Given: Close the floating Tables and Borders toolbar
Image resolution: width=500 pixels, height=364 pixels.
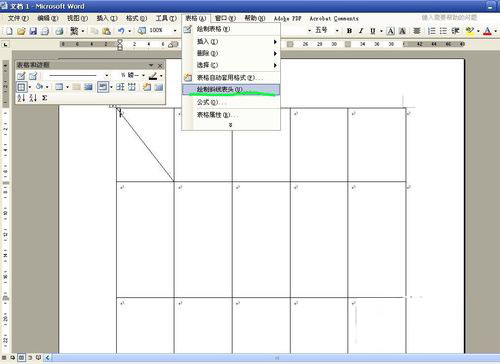Looking at the screenshot, I should pos(160,65).
